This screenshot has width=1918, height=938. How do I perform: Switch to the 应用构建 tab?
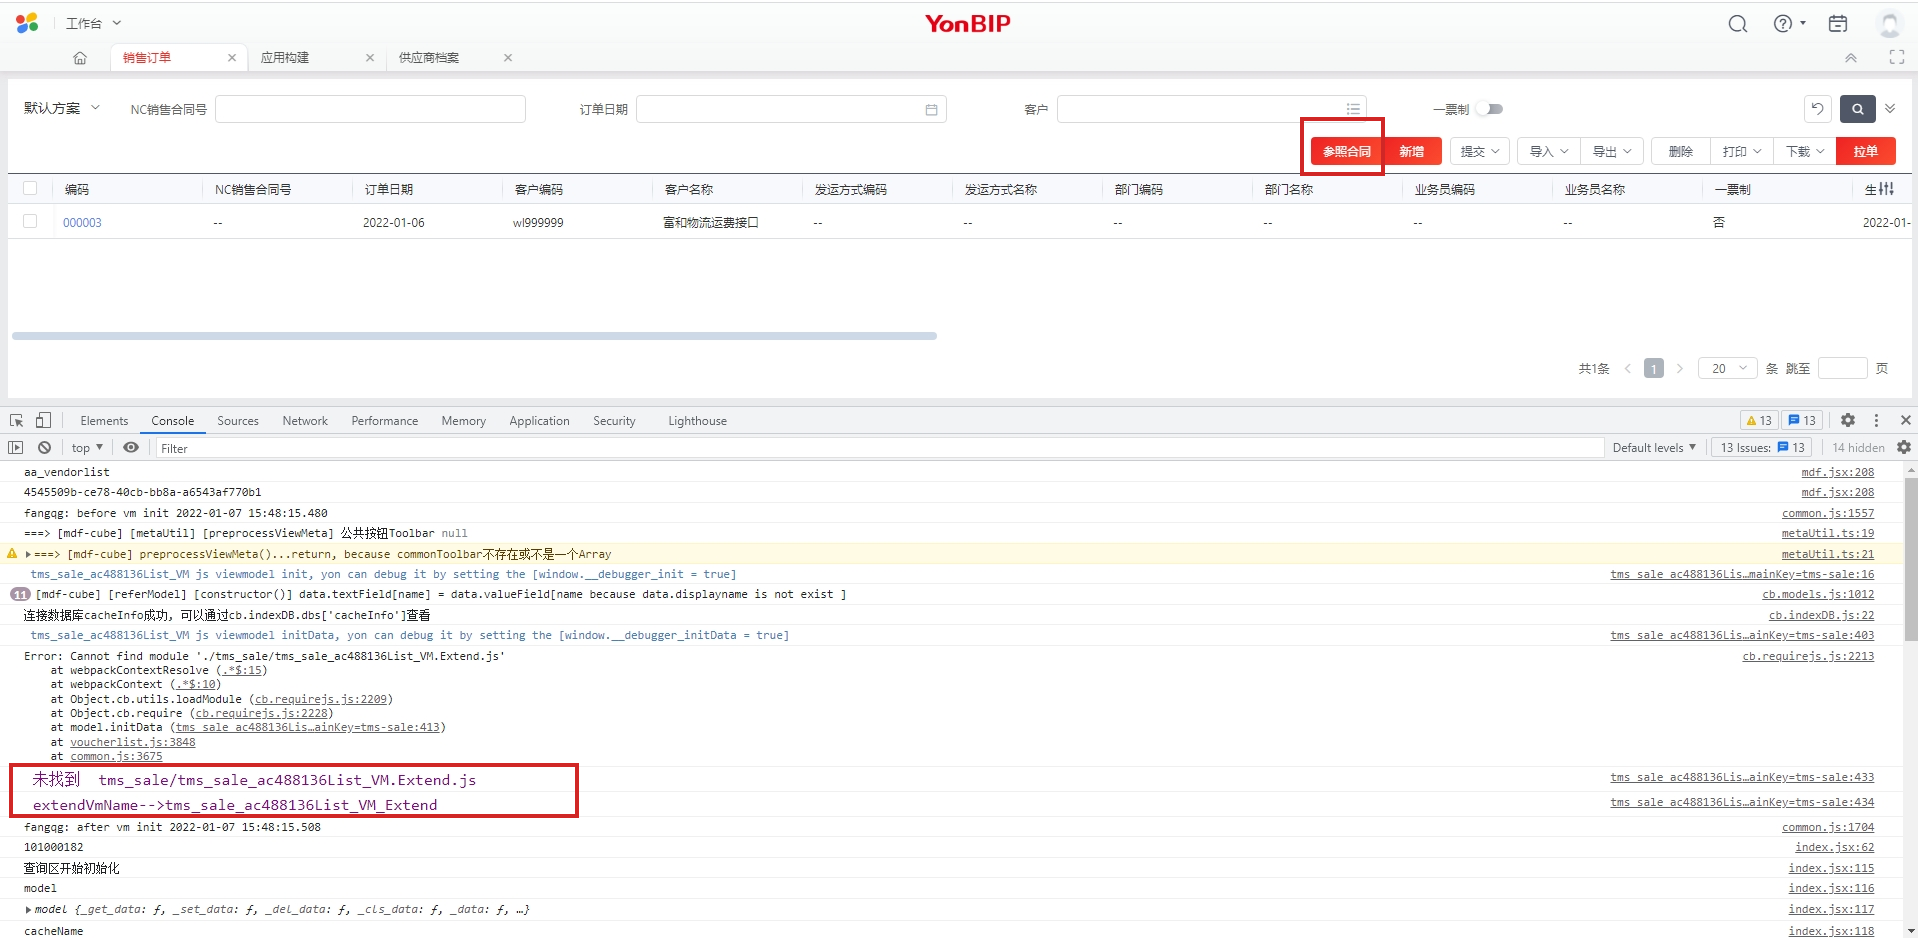(x=285, y=57)
